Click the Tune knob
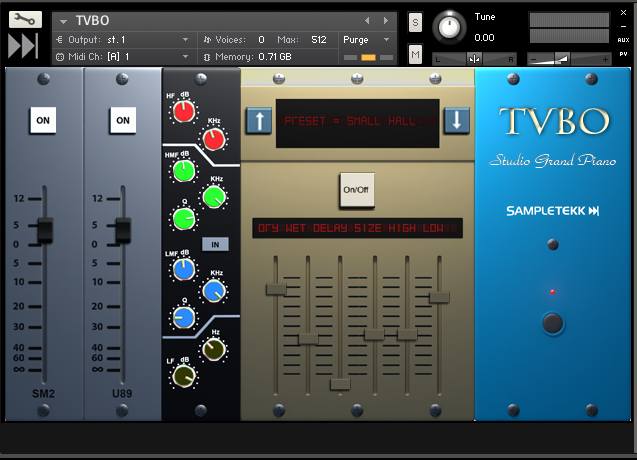 [449, 27]
